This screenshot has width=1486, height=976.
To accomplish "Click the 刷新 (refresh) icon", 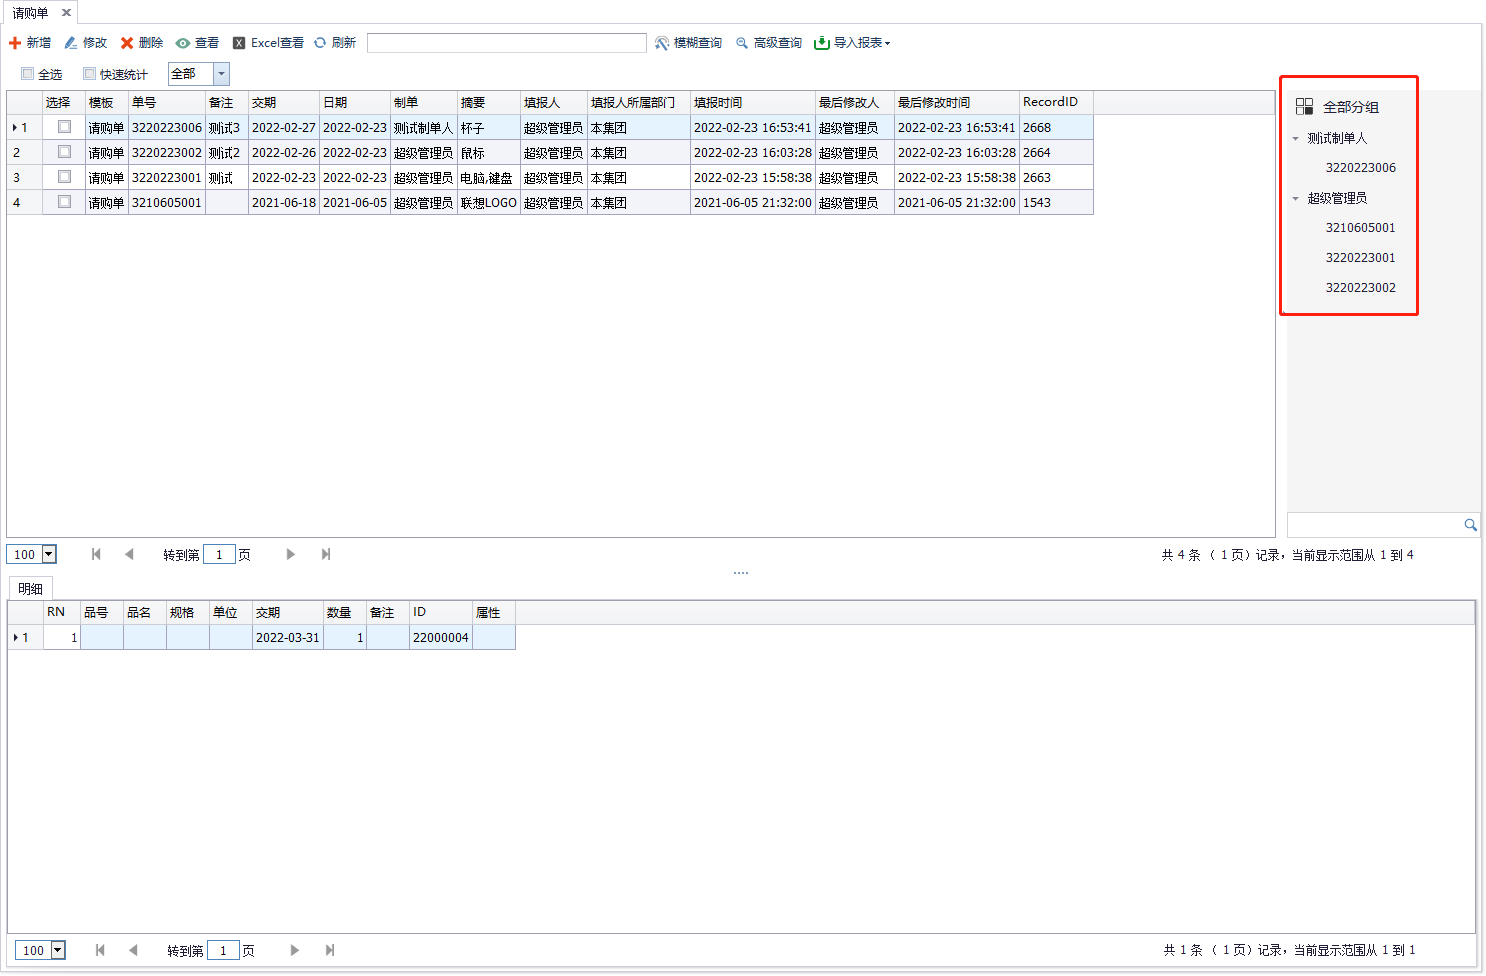I will click(x=320, y=43).
